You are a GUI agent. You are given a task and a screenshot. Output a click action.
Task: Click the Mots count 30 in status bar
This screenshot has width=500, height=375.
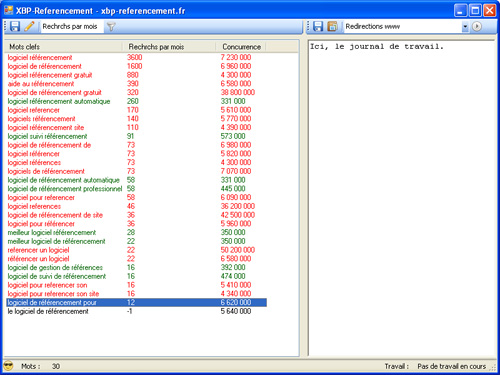point(56,366)
